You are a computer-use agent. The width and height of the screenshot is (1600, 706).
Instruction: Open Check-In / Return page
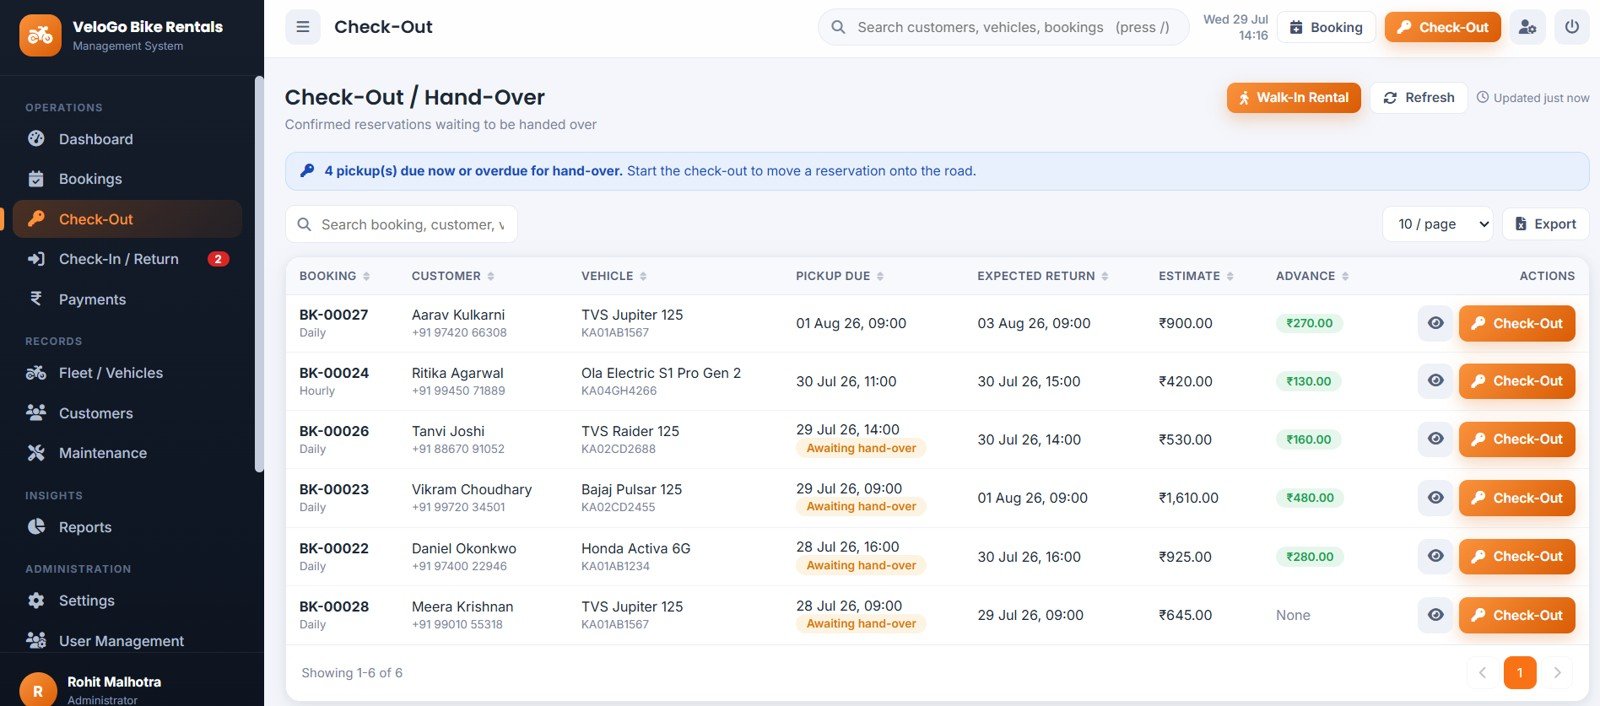(127, 259)
